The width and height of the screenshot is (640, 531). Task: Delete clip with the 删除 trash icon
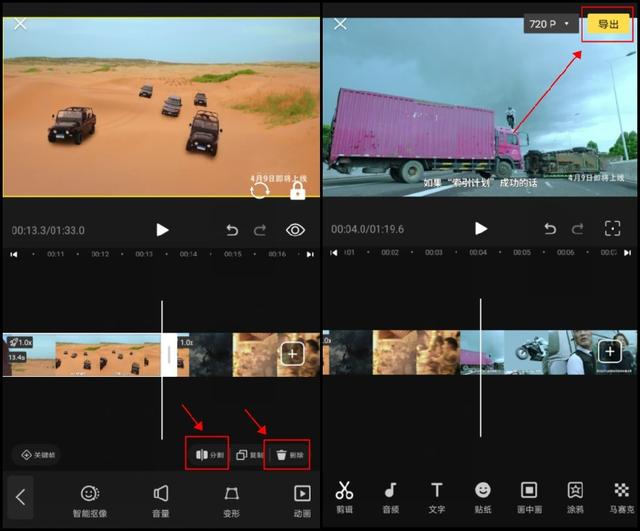click(289, 455)
